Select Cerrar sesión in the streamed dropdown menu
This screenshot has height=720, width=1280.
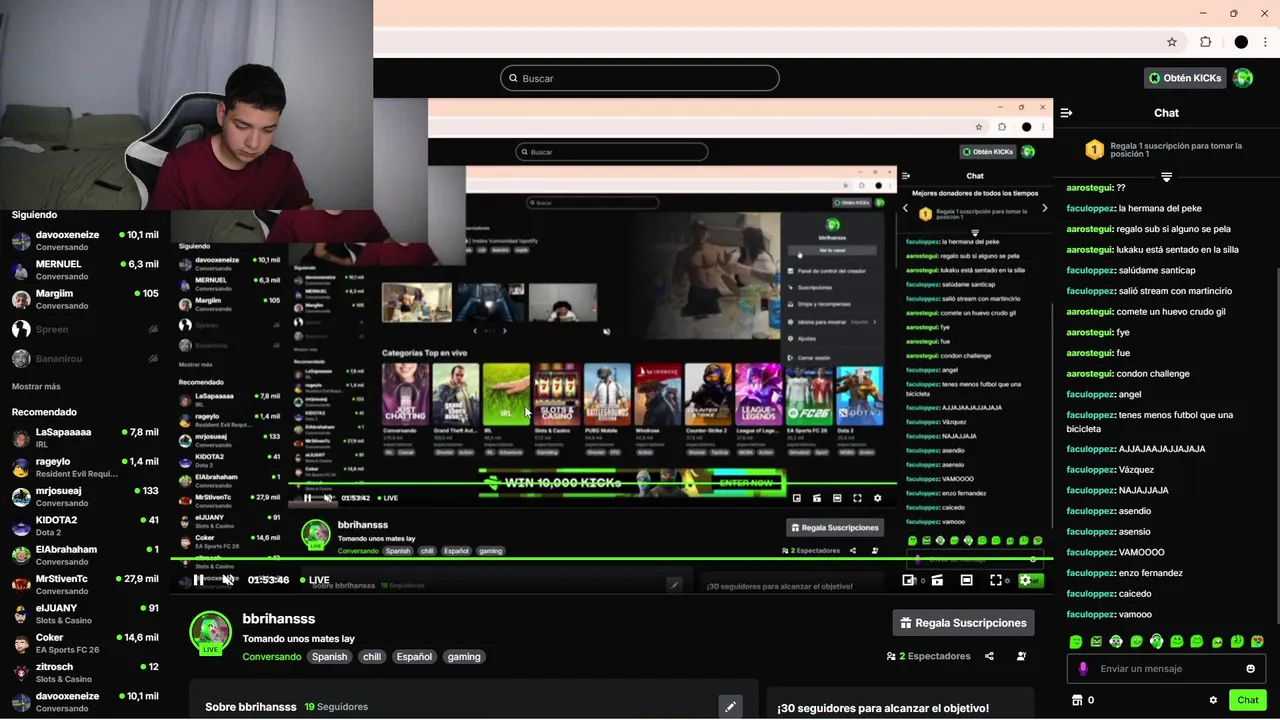coord(813,357)
